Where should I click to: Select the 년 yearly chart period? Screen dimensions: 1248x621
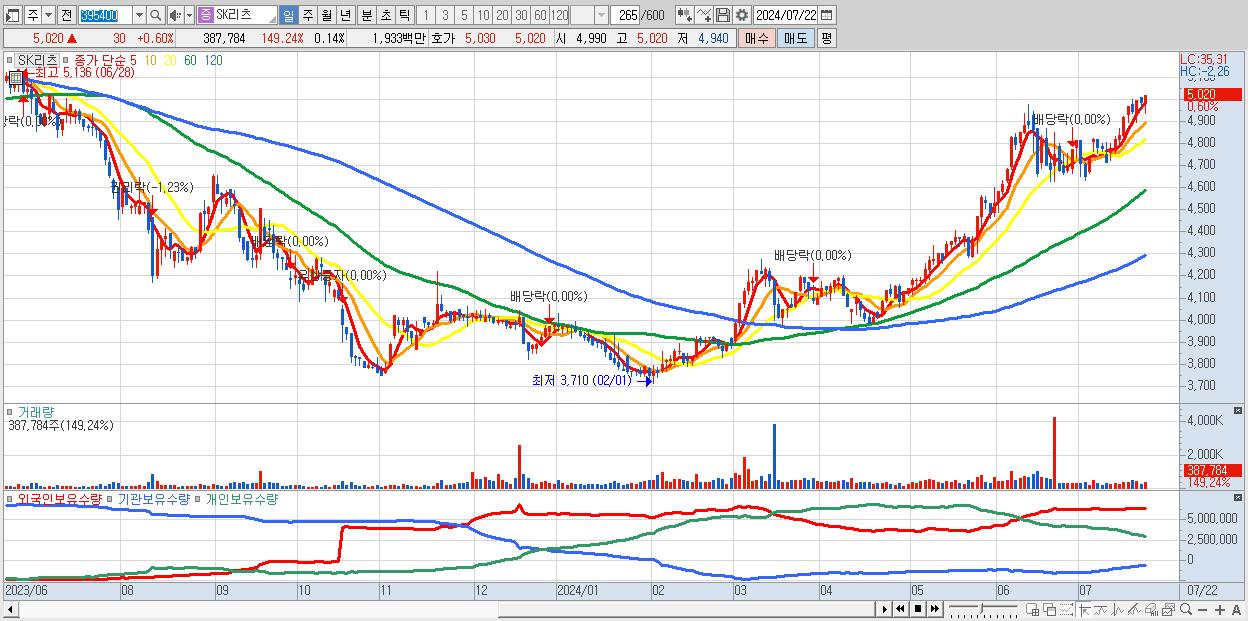[345, 15]
